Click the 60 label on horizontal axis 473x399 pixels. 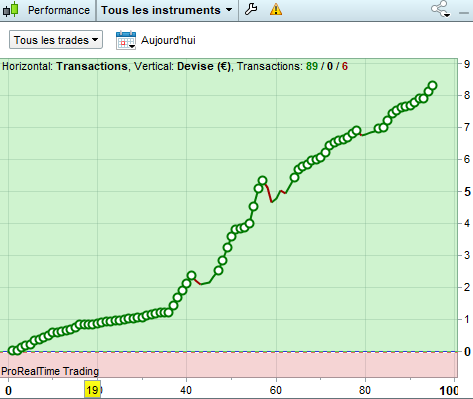coord(275,390)
